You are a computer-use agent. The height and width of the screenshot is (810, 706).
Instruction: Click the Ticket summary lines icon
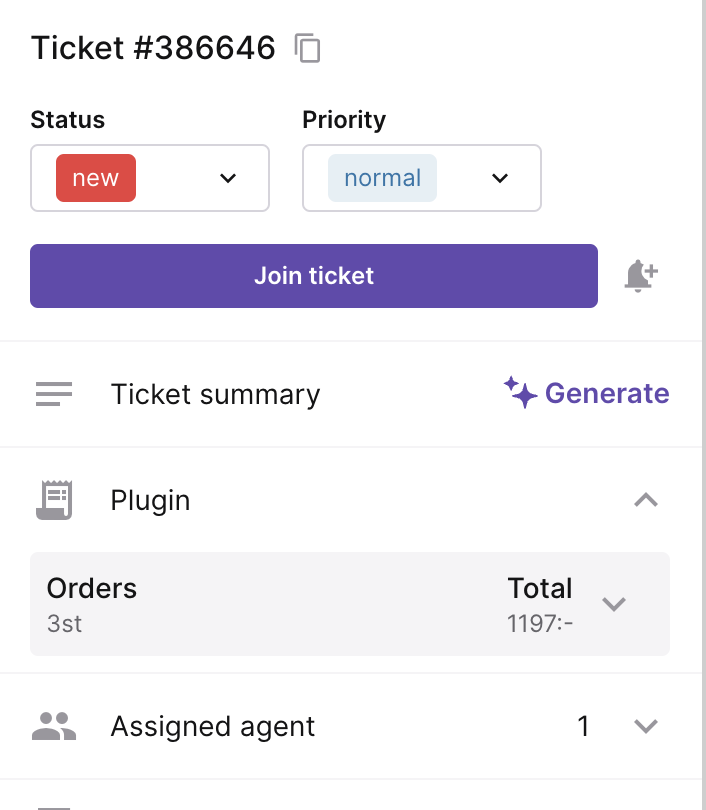click(54, 394)
